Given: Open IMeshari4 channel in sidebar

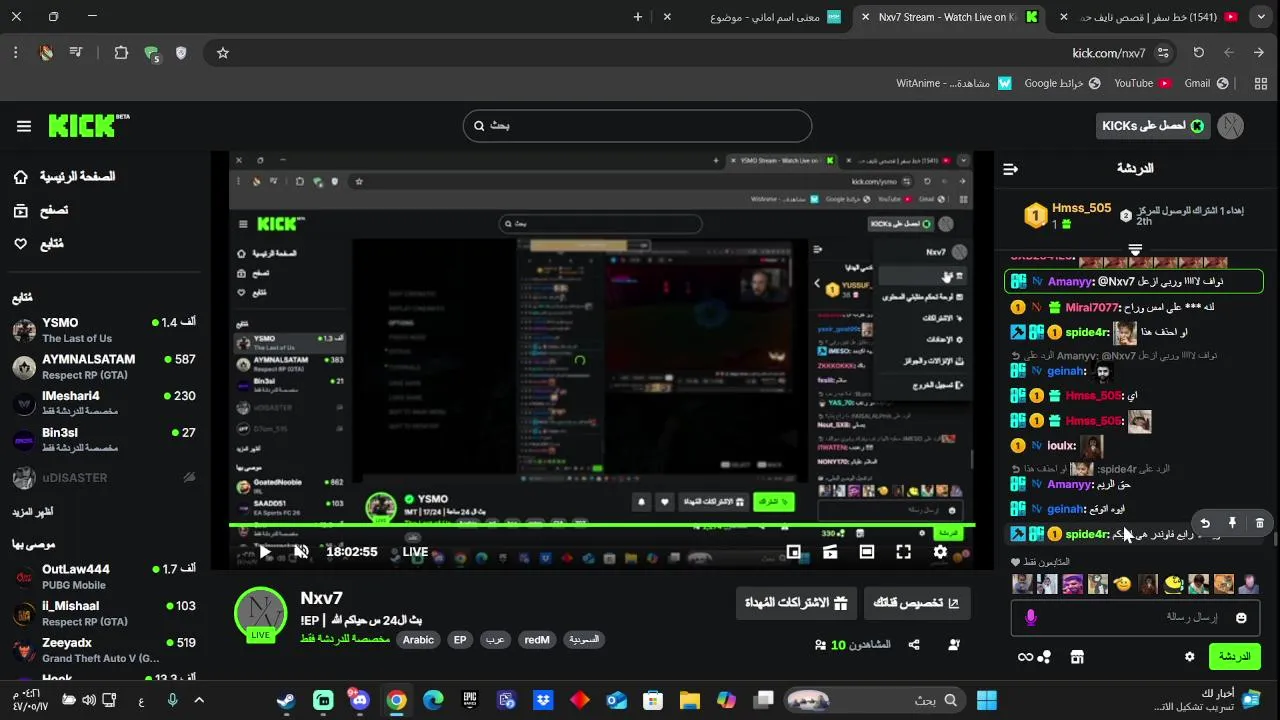Looking at the screenshot, I should (x=104, y=403).
